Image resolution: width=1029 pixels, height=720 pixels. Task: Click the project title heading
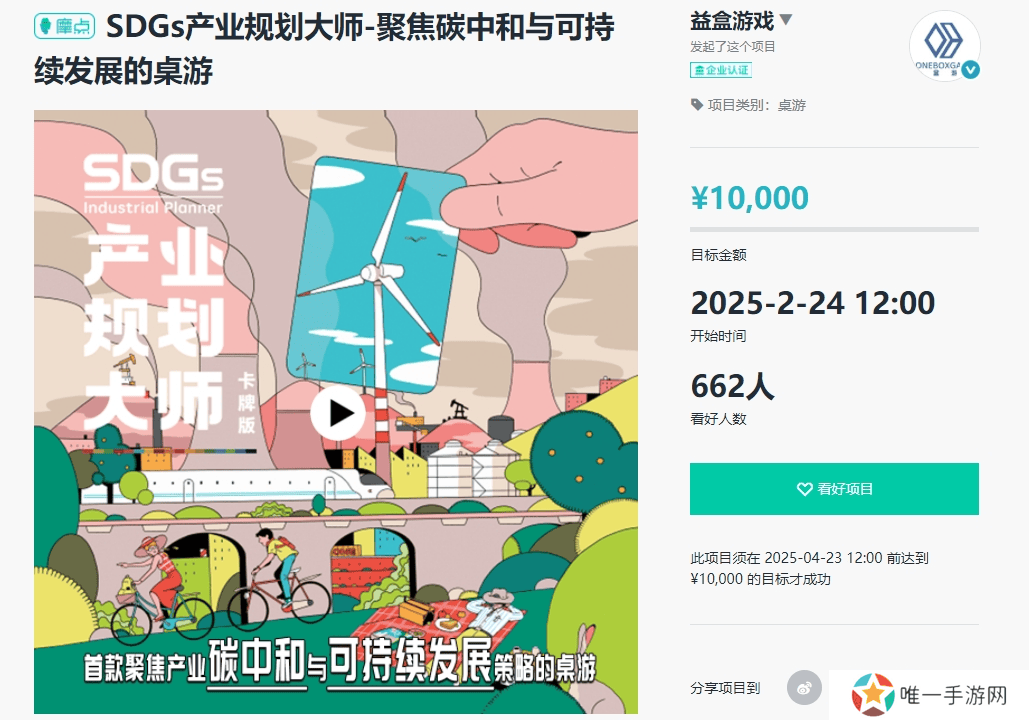324,49
